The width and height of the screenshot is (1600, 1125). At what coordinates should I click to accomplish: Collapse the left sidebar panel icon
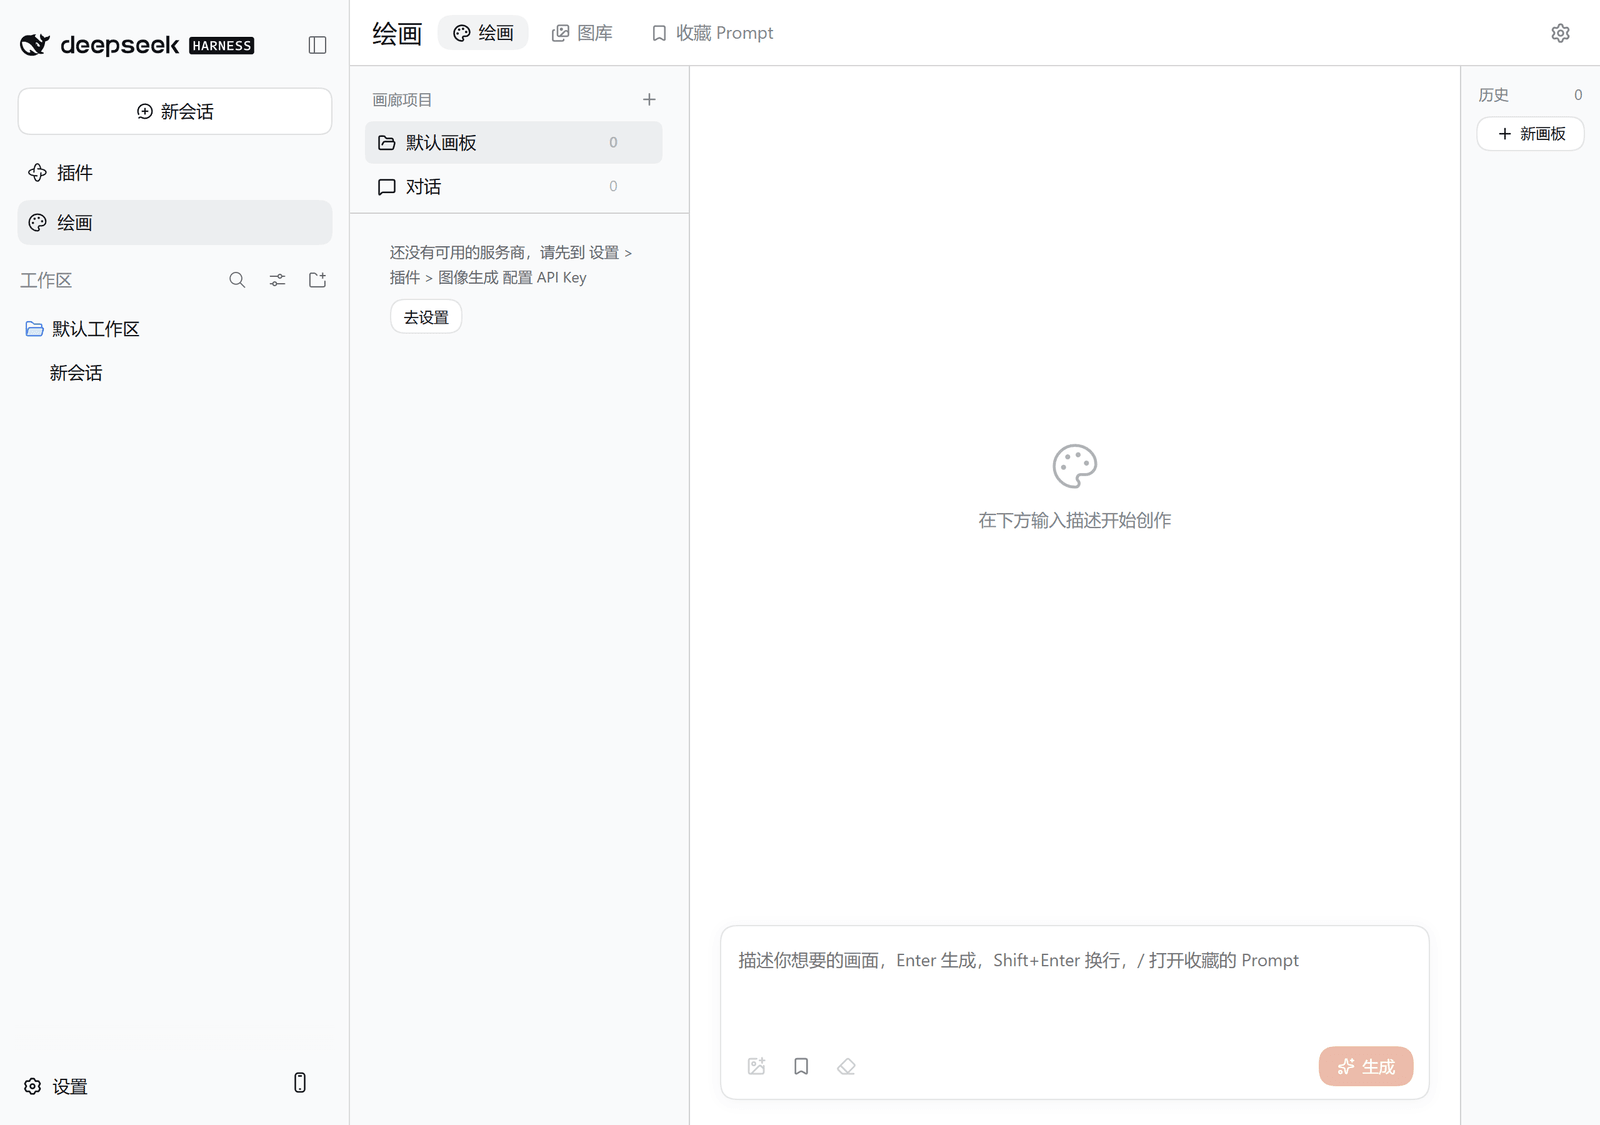pyautogui.click(x=317, y=45)
